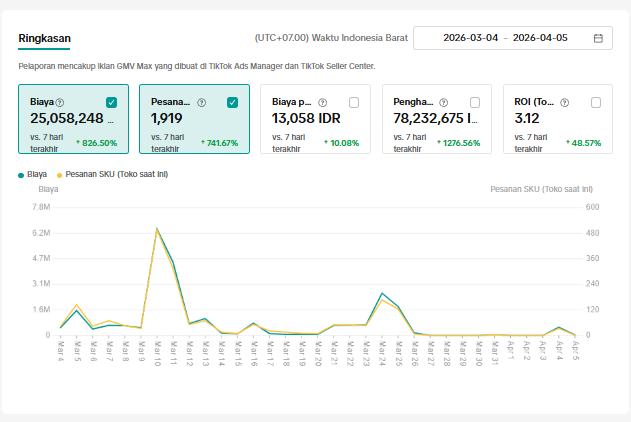Switch to the Ringkasan tab
This screenshot has width=631, height=422.
pyautogui.click(x=44, y=38)
